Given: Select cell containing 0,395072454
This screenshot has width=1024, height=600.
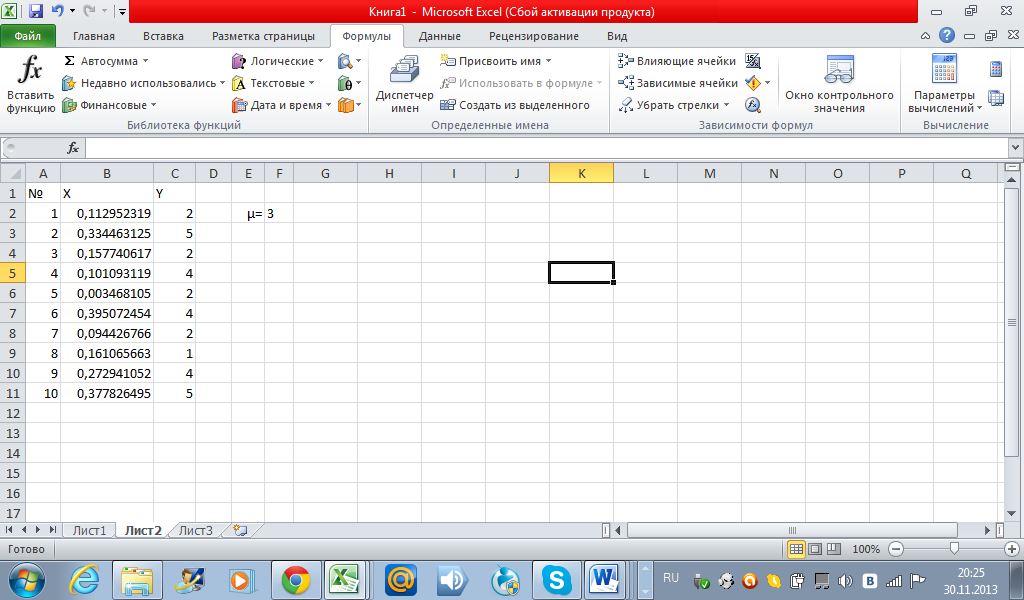Looking at the screenshot, I should pos(107,313).
